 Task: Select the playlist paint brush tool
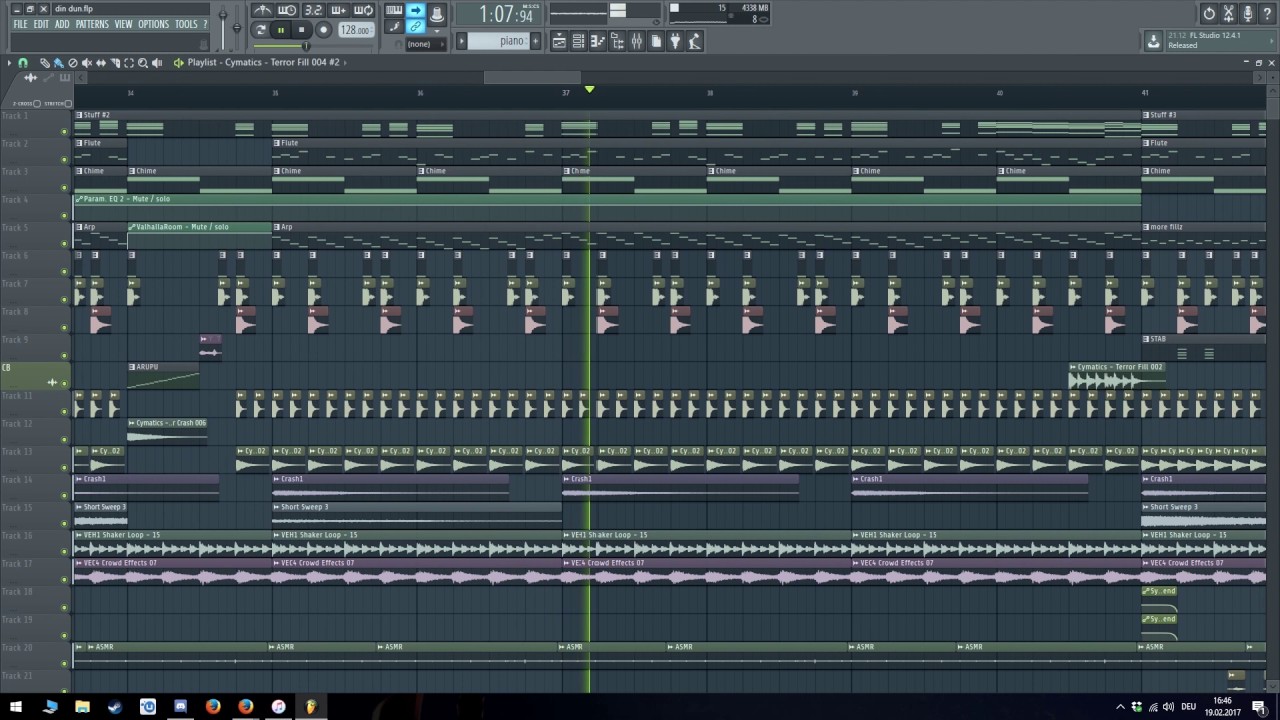pyautogui.click(x=58, y=63)
